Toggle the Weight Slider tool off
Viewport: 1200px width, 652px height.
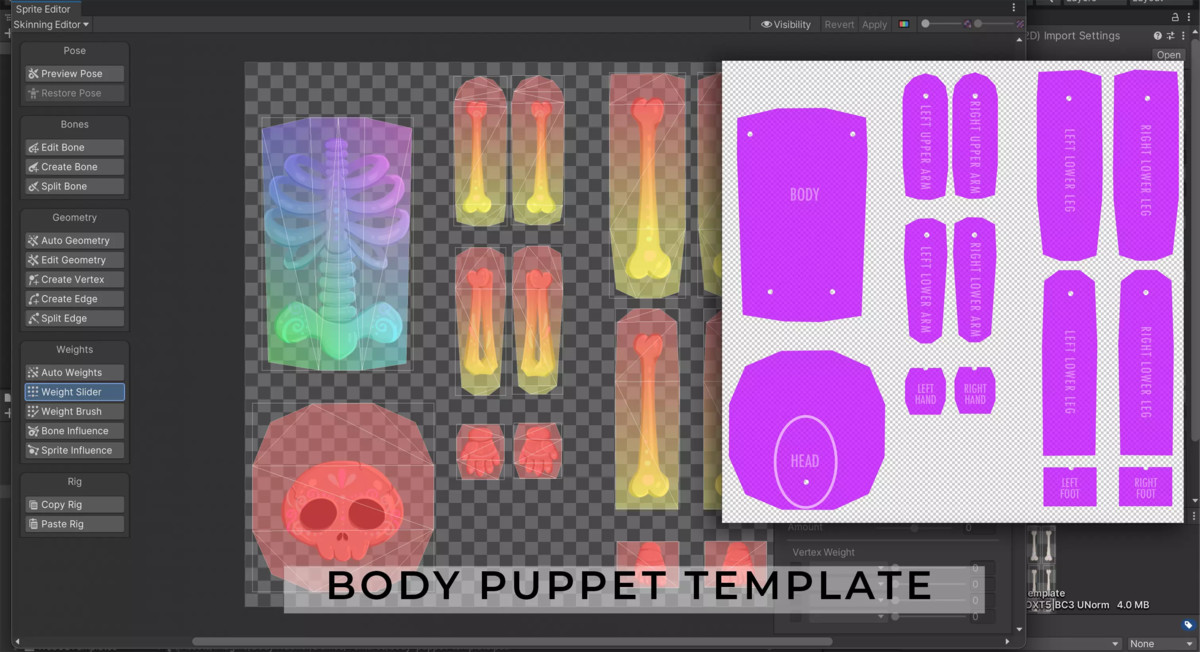pos(74,392)
